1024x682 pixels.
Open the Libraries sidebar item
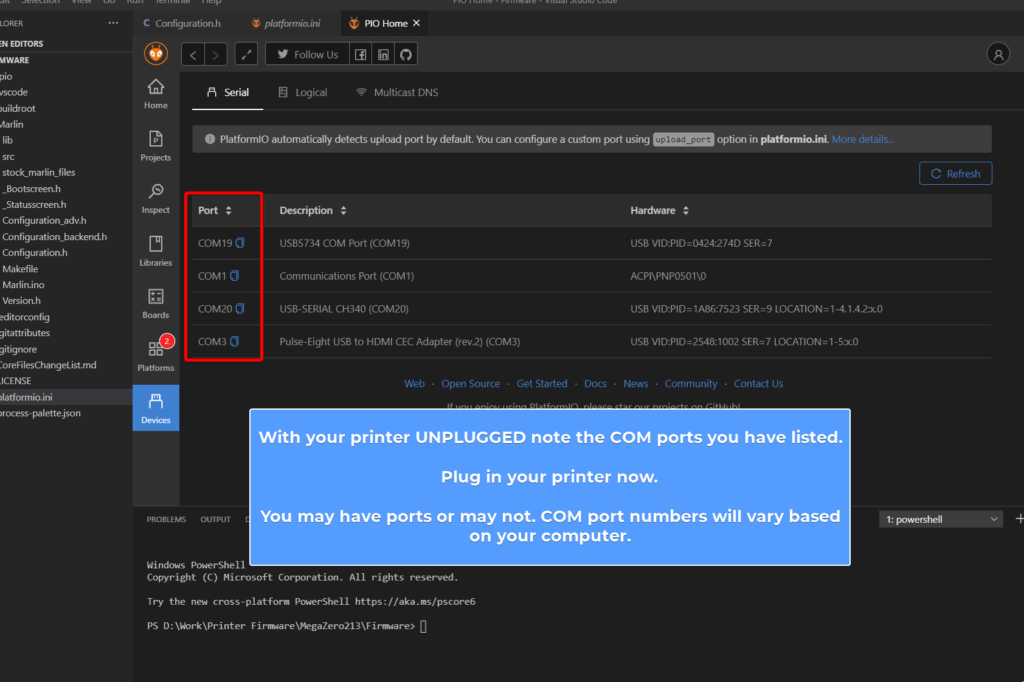[155, 252]
